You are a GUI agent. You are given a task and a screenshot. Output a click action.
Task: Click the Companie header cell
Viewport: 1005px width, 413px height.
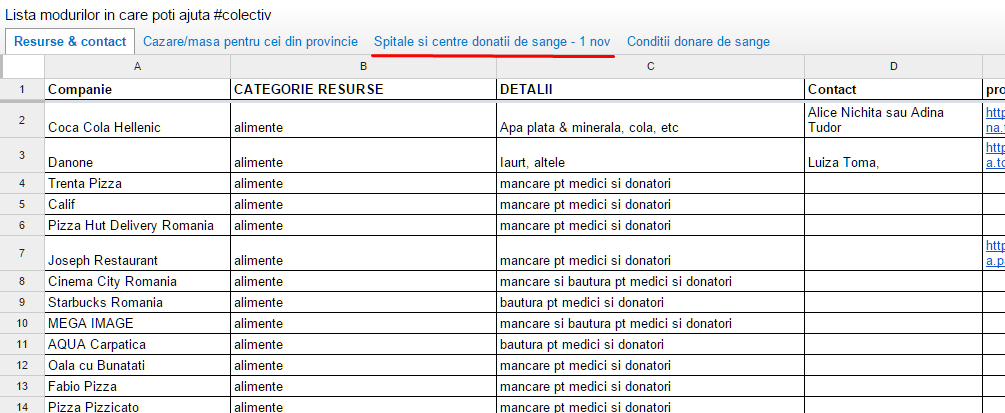137,89
